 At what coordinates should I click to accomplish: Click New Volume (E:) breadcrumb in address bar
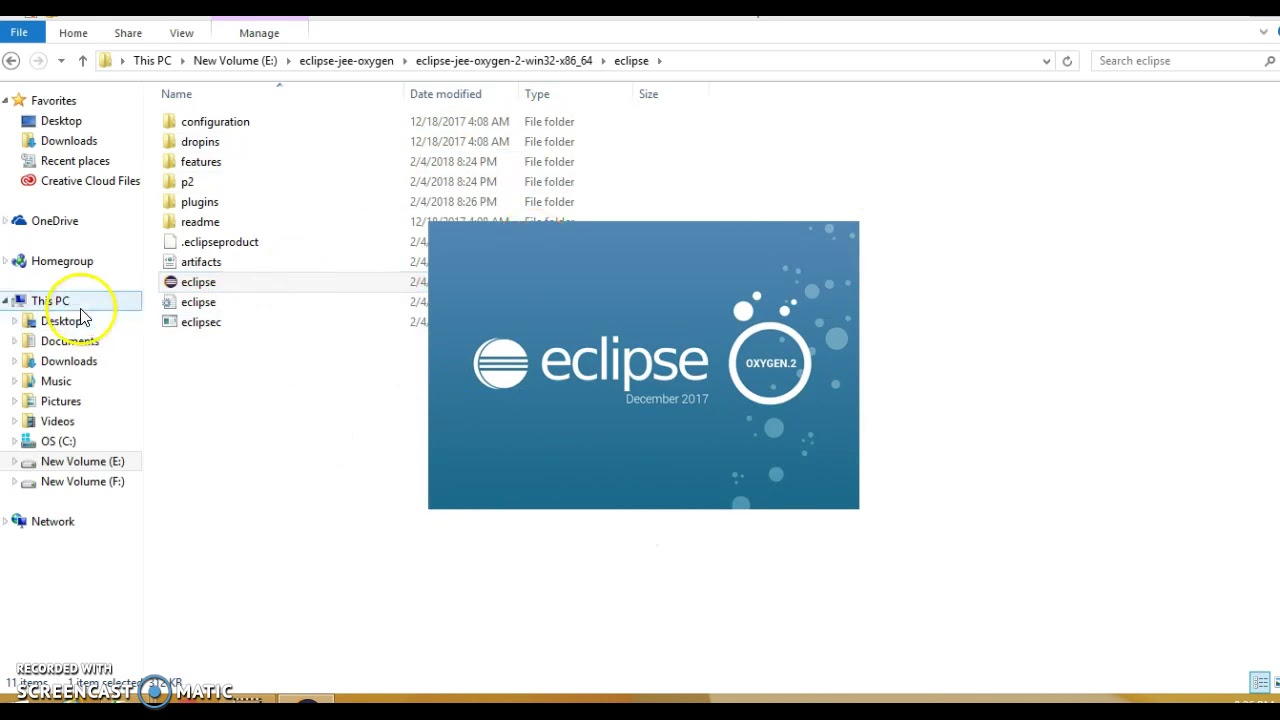[235, 61]
